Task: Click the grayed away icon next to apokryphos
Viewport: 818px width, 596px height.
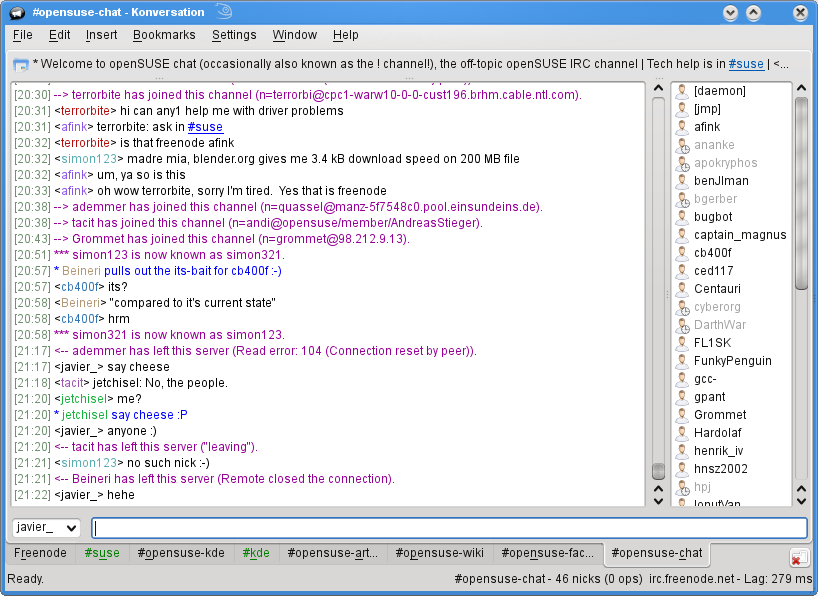Action: tap(684, 162)
